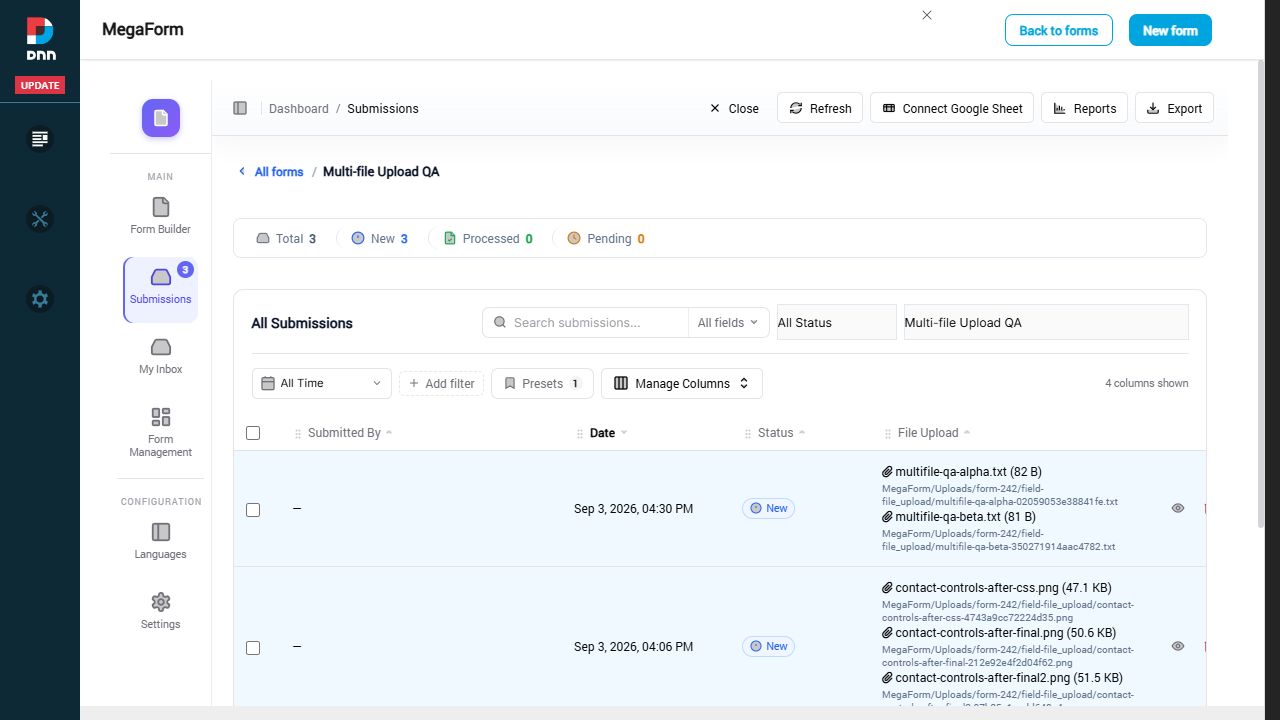Click the Submitted By drag handle icon
1280x720 pixels.
click(x=298, y=434)
